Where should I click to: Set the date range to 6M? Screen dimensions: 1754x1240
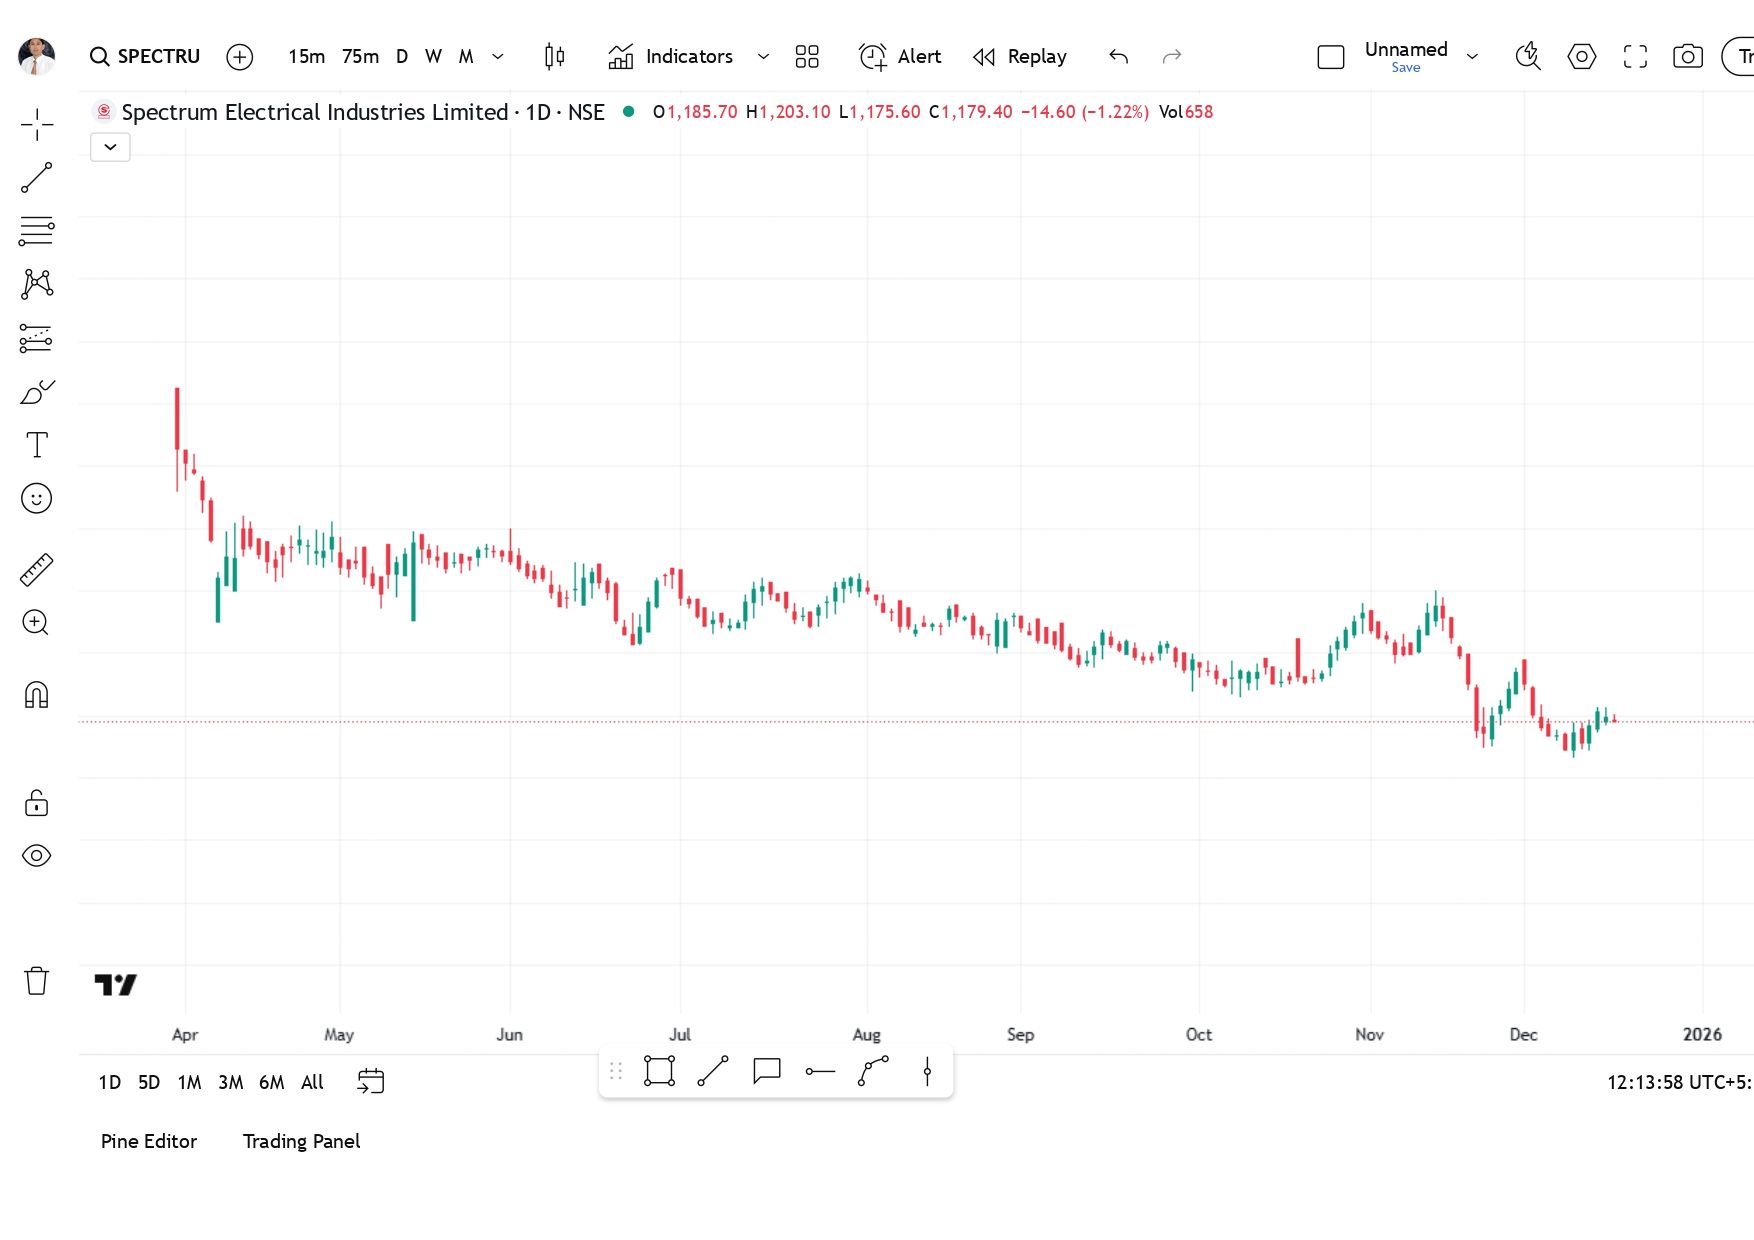tap(271, 1082)
